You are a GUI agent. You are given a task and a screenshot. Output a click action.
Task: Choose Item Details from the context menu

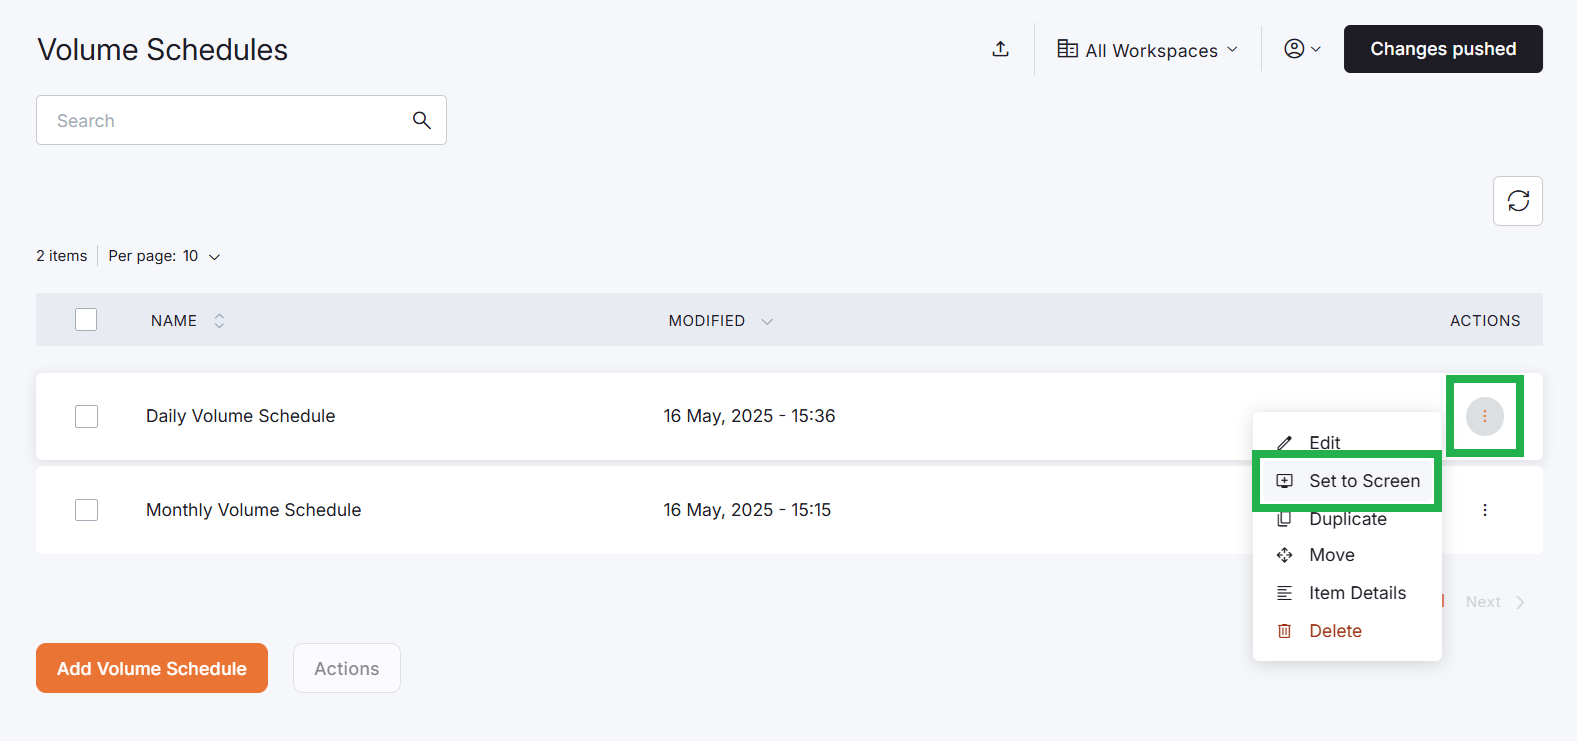click(x=1357, y=593)
